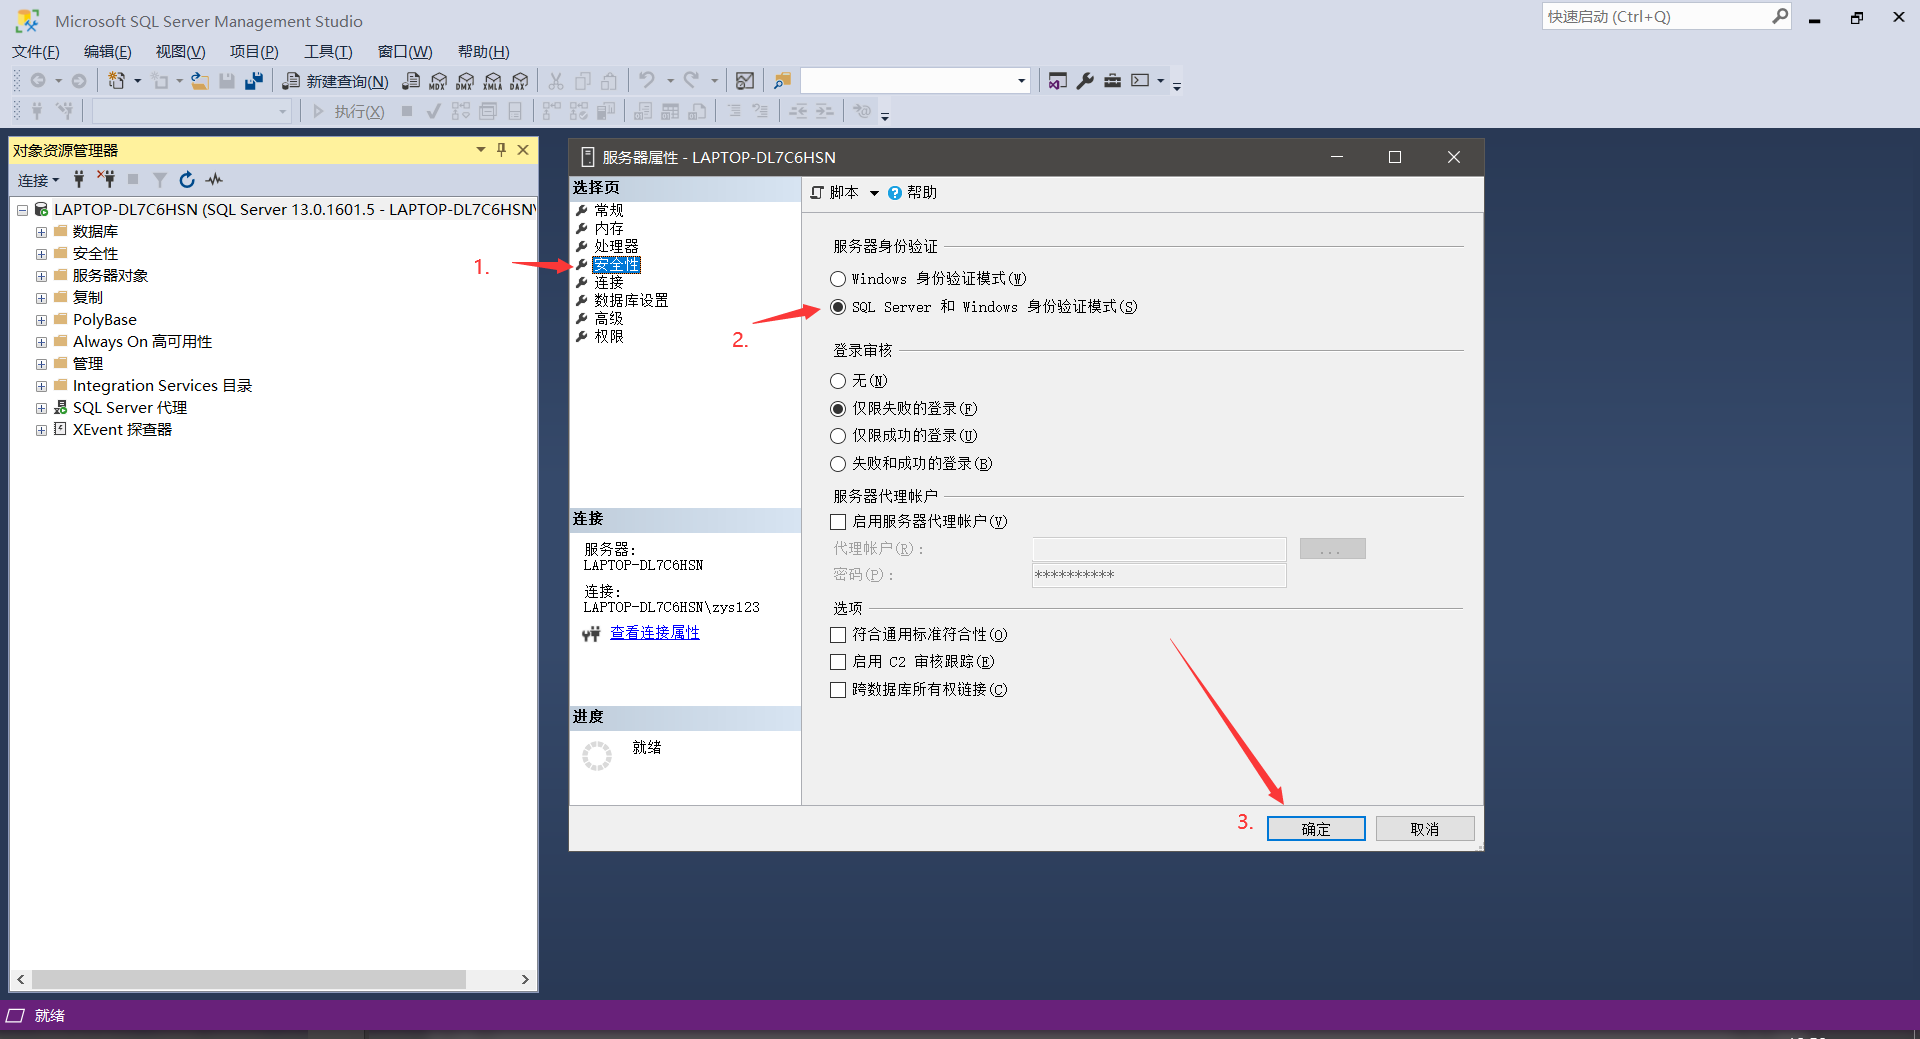Image resolution: width=1920 pixels, height=1039 pixels.
Task: Expand the Always On 高可用性 node
Action: tap(41, 342)
